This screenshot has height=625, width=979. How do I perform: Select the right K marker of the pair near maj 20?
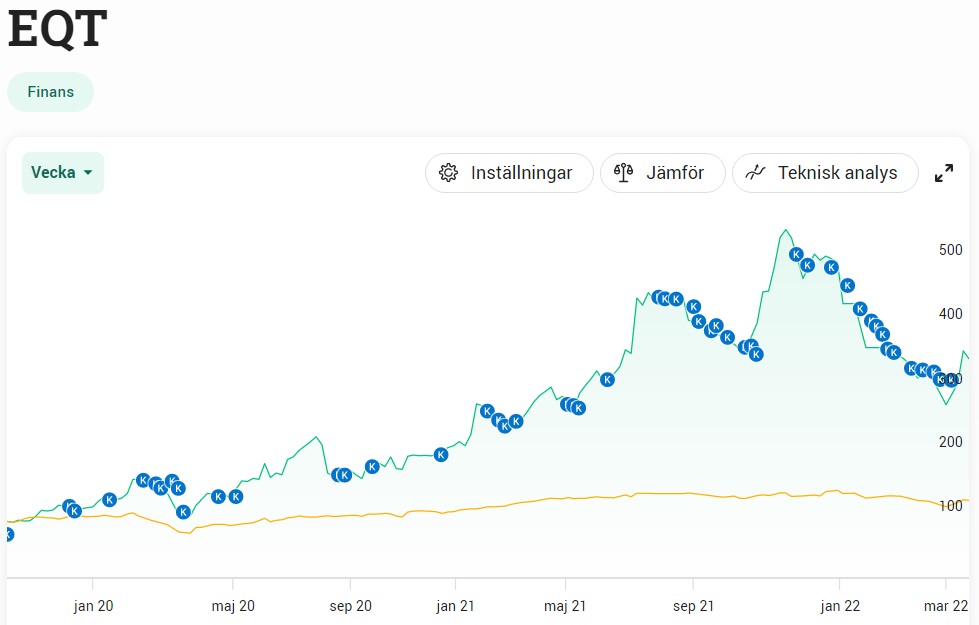236,496
